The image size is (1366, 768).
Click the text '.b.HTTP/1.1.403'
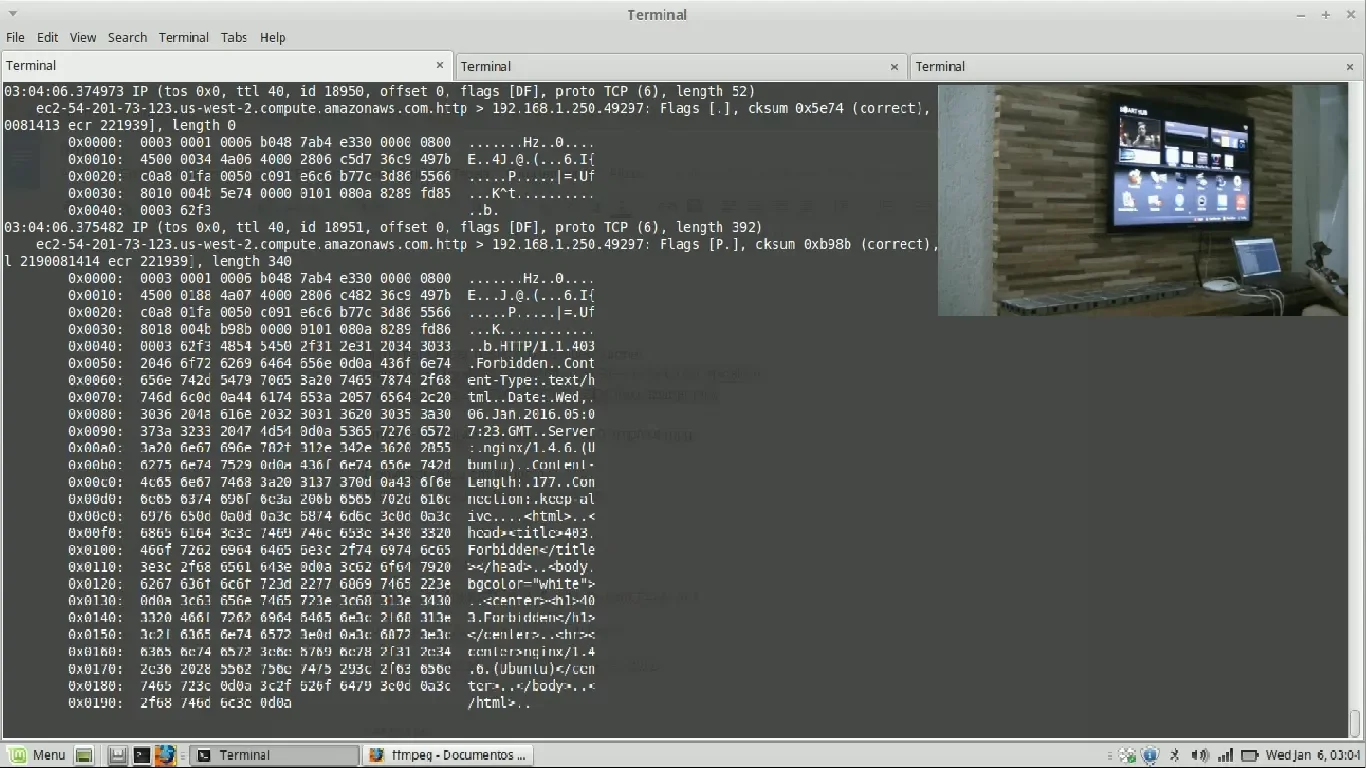tap(531, 346)
